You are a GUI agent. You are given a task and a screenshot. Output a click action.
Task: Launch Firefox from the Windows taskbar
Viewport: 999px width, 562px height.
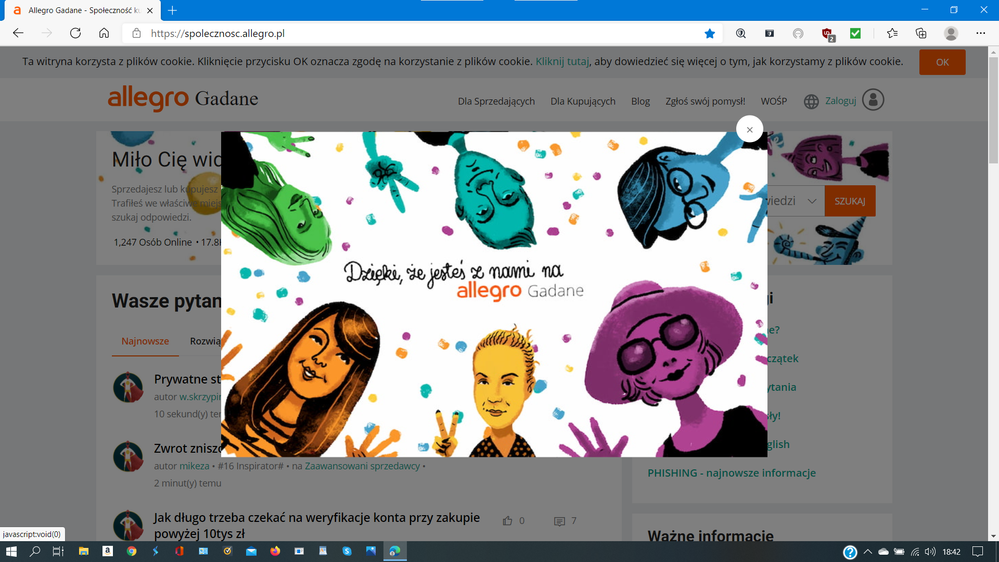[275, 551]
